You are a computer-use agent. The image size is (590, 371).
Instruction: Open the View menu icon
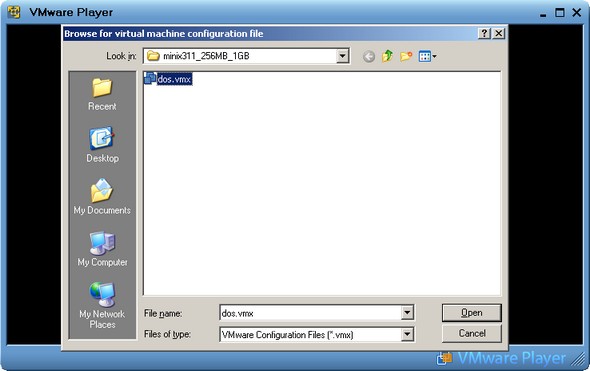point(427,56)
